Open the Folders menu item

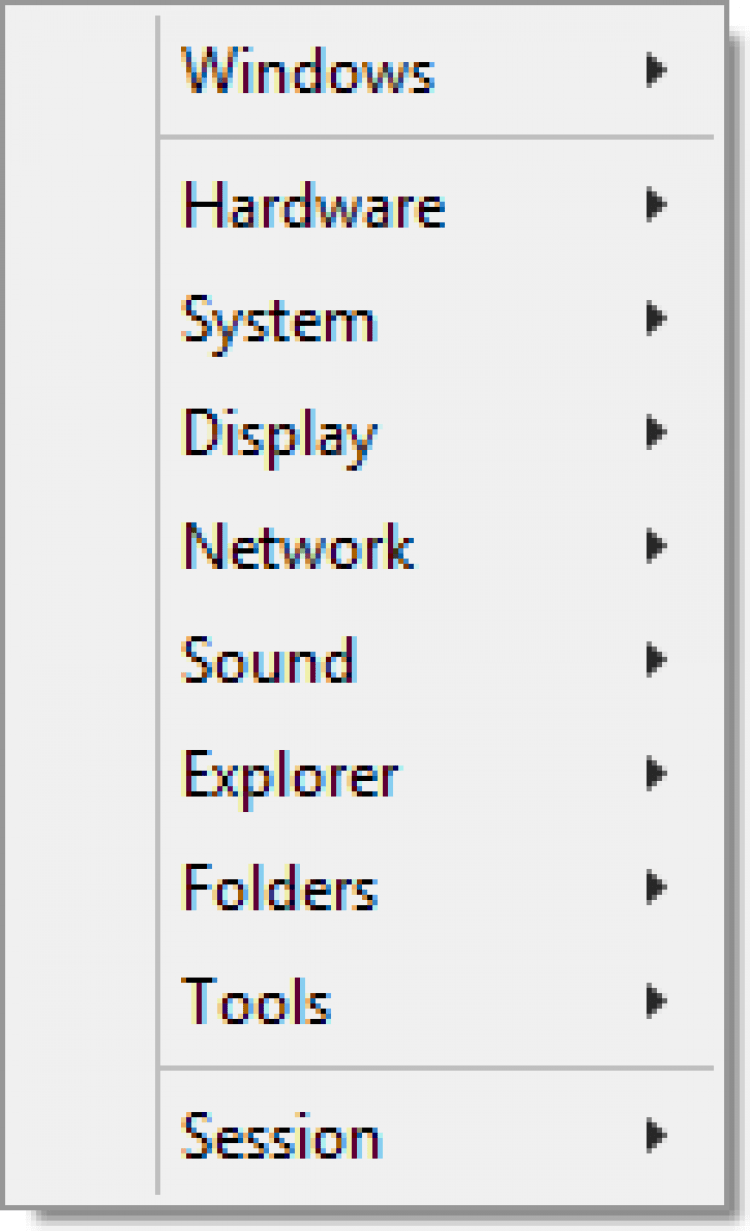280,887
